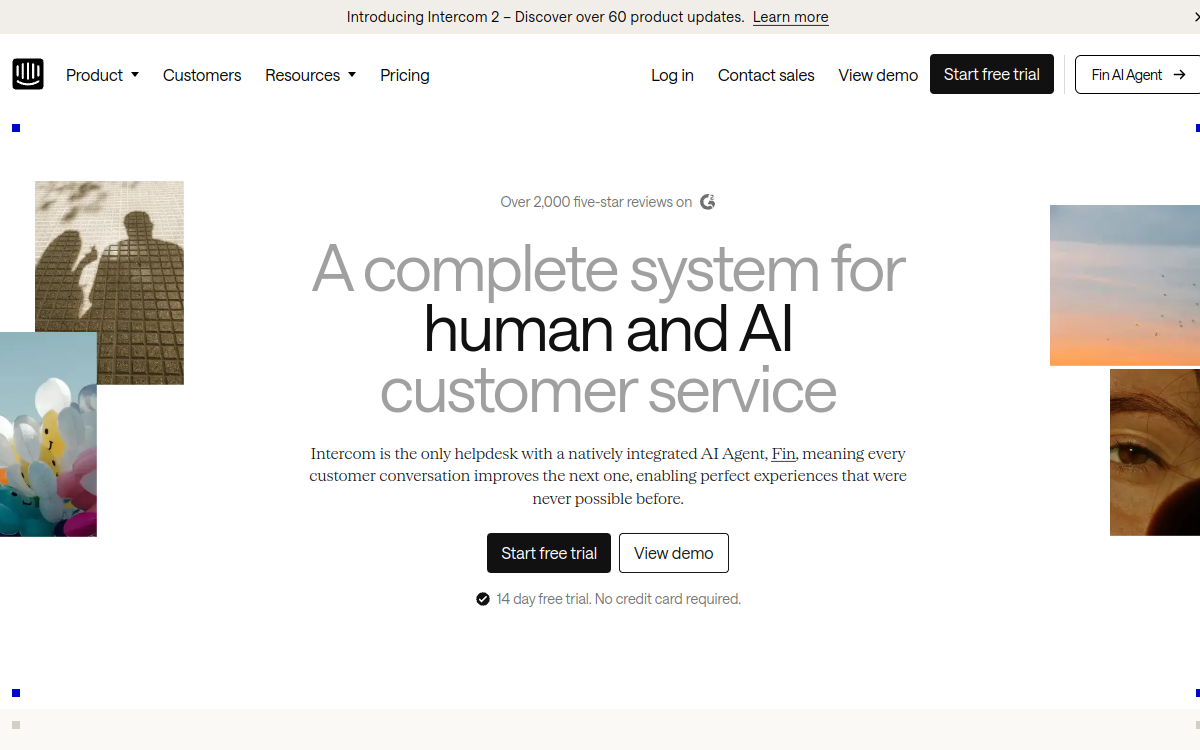Screen dimensions: 1200x750
Task: Click the "Over 2,000 five-star reviews on" text
Action: [x=596, y=202]
